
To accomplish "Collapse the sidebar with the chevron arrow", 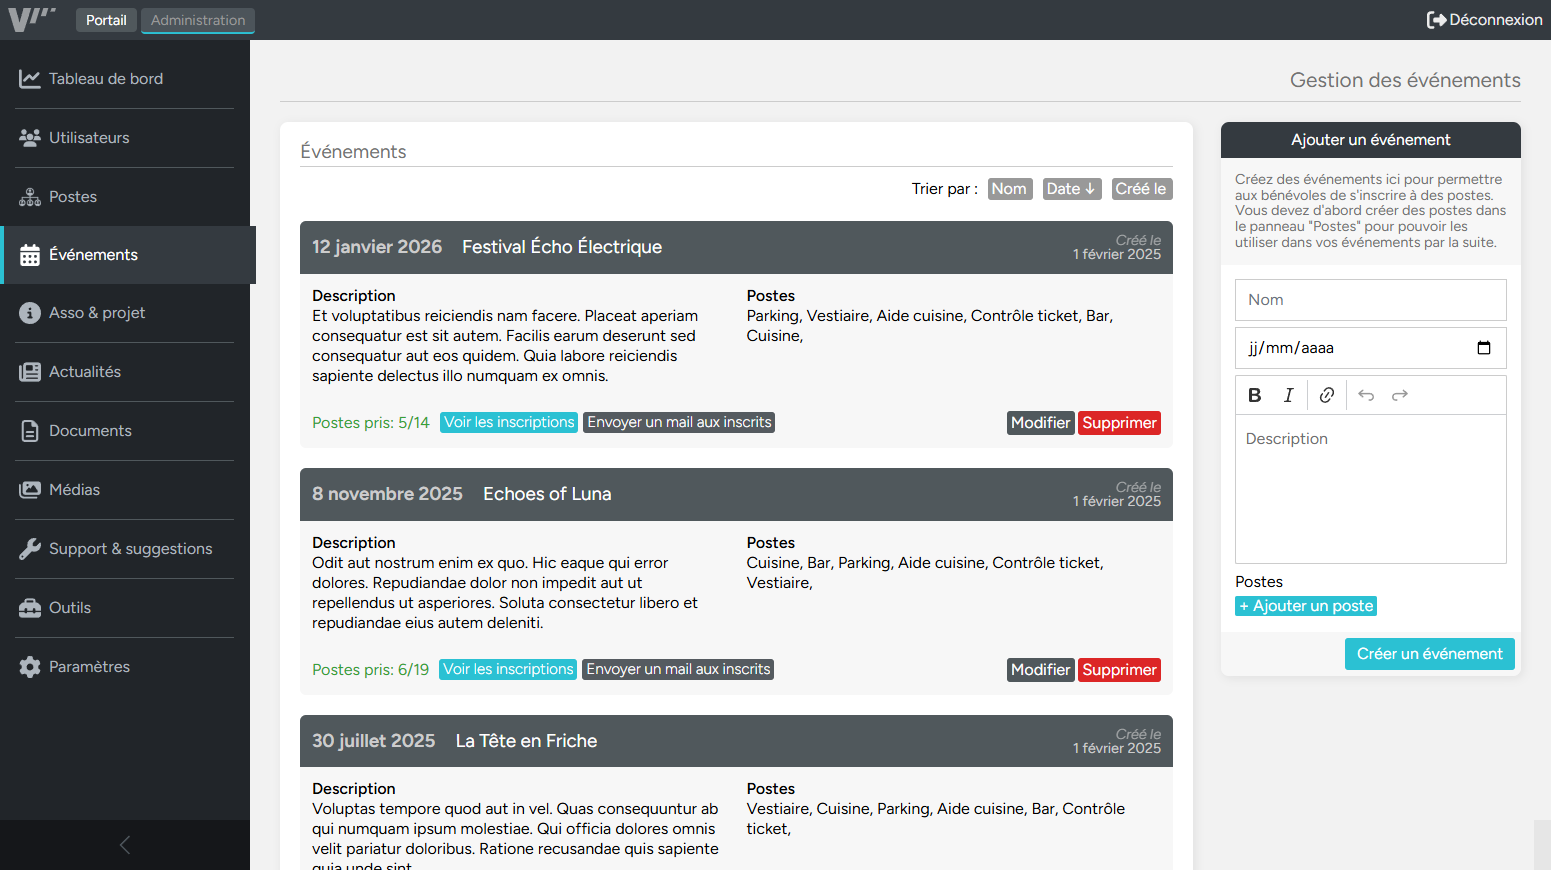I will point(124,844).
